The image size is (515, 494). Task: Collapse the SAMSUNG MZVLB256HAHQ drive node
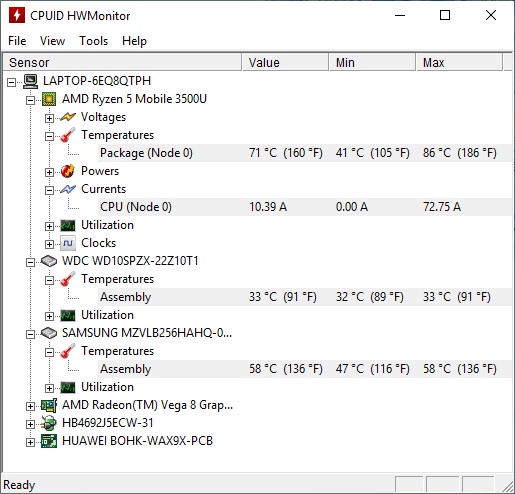click(x=30, y=334)
